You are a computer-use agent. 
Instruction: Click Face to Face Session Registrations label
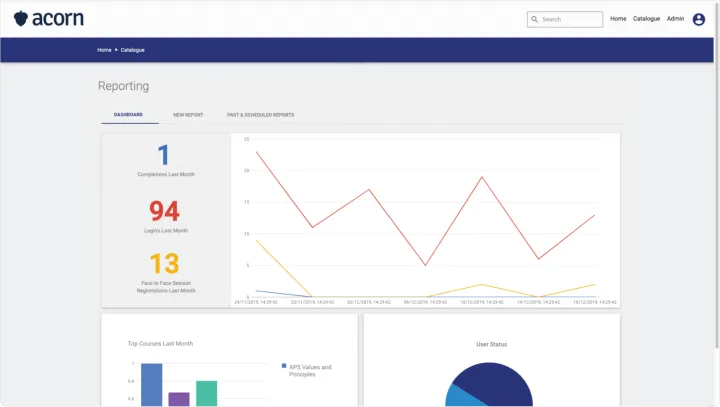click(166, 287)
